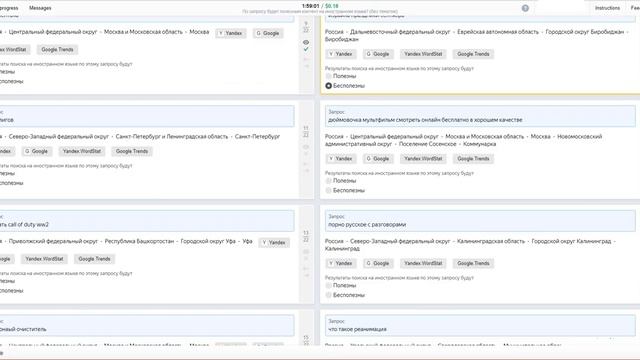Image resolution: width=640 pixels, height=360 pixels.
Task: Open Google Trends for the дюймовочка query
Action: tap(473, 158)
